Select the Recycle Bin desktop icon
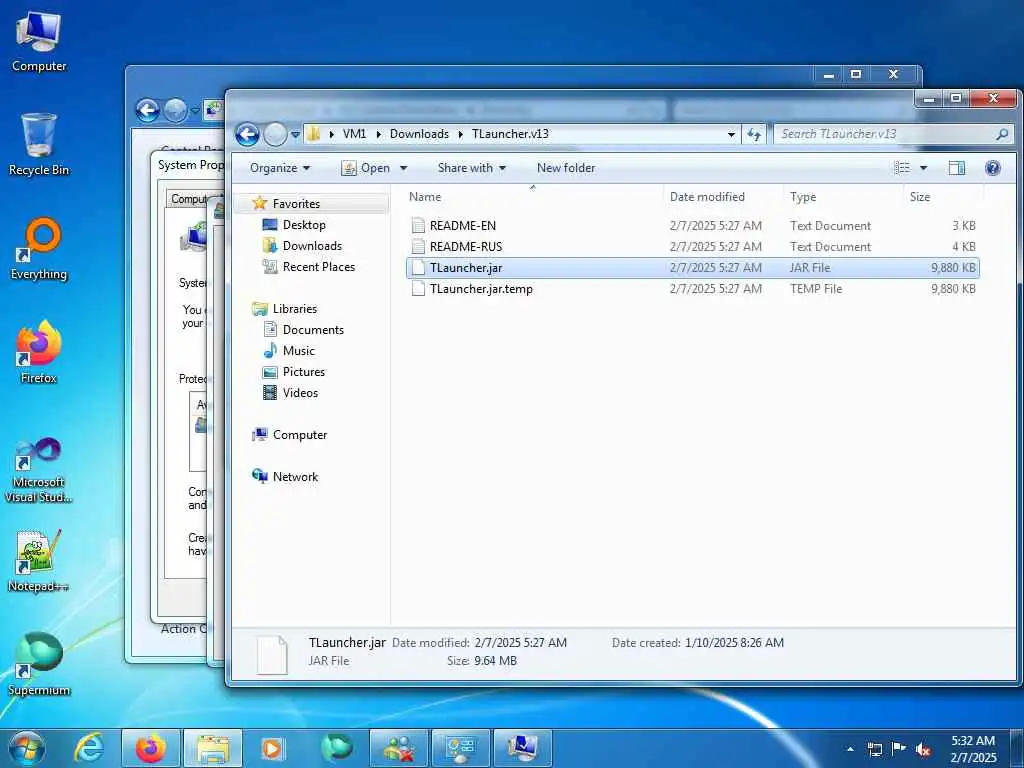The height and width of the screenshot is (768, 1024). [39, 145]
